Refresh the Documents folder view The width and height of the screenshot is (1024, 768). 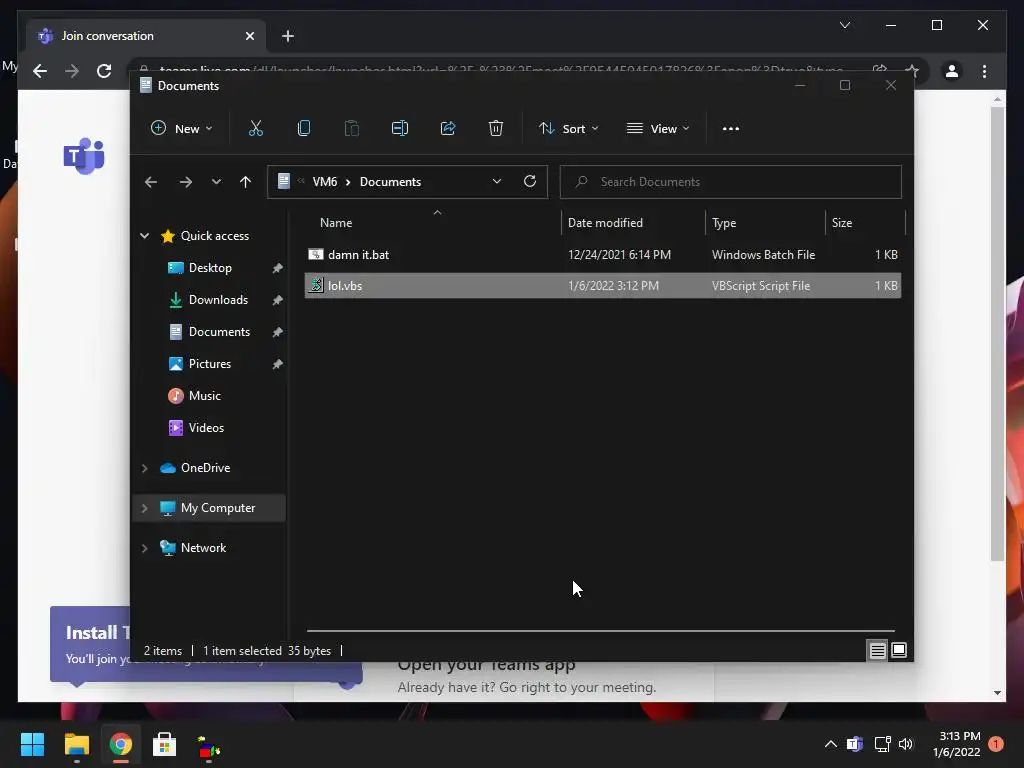pyautogui.click(x=530, y=182)
